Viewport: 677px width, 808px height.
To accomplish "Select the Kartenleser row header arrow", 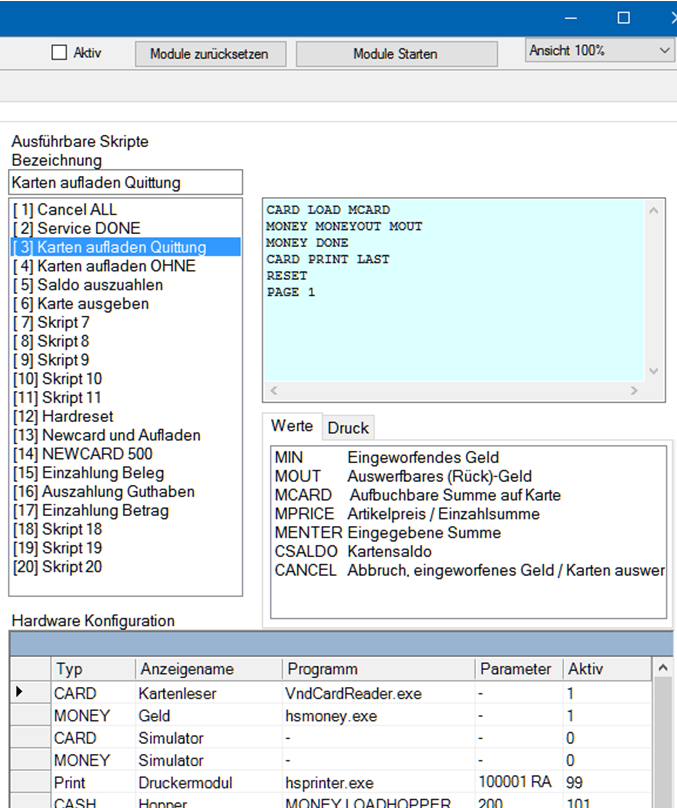I will (30, 692).
